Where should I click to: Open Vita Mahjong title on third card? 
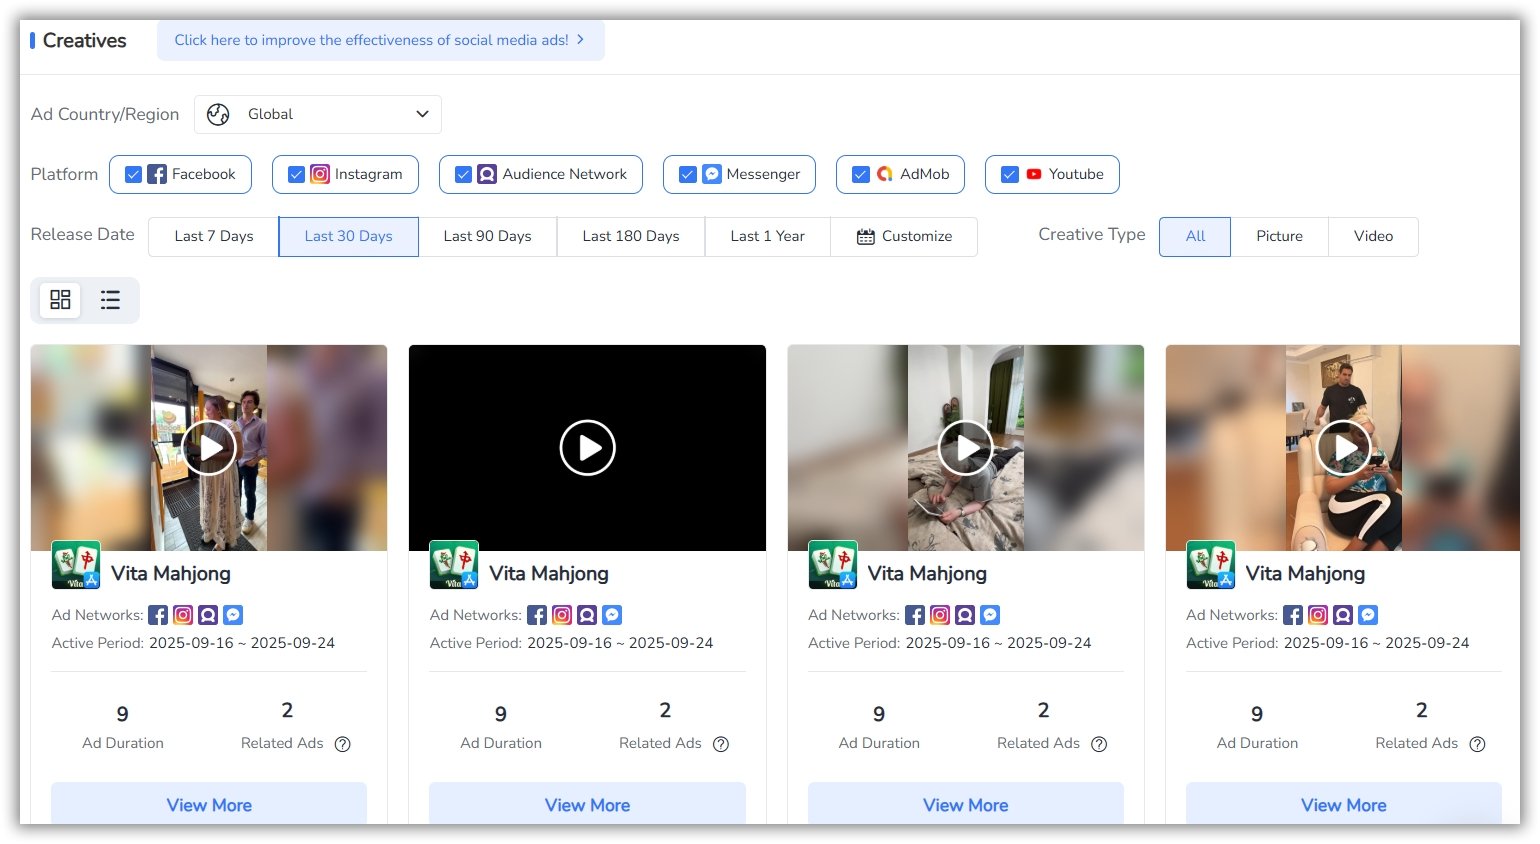tap(927, 573)
